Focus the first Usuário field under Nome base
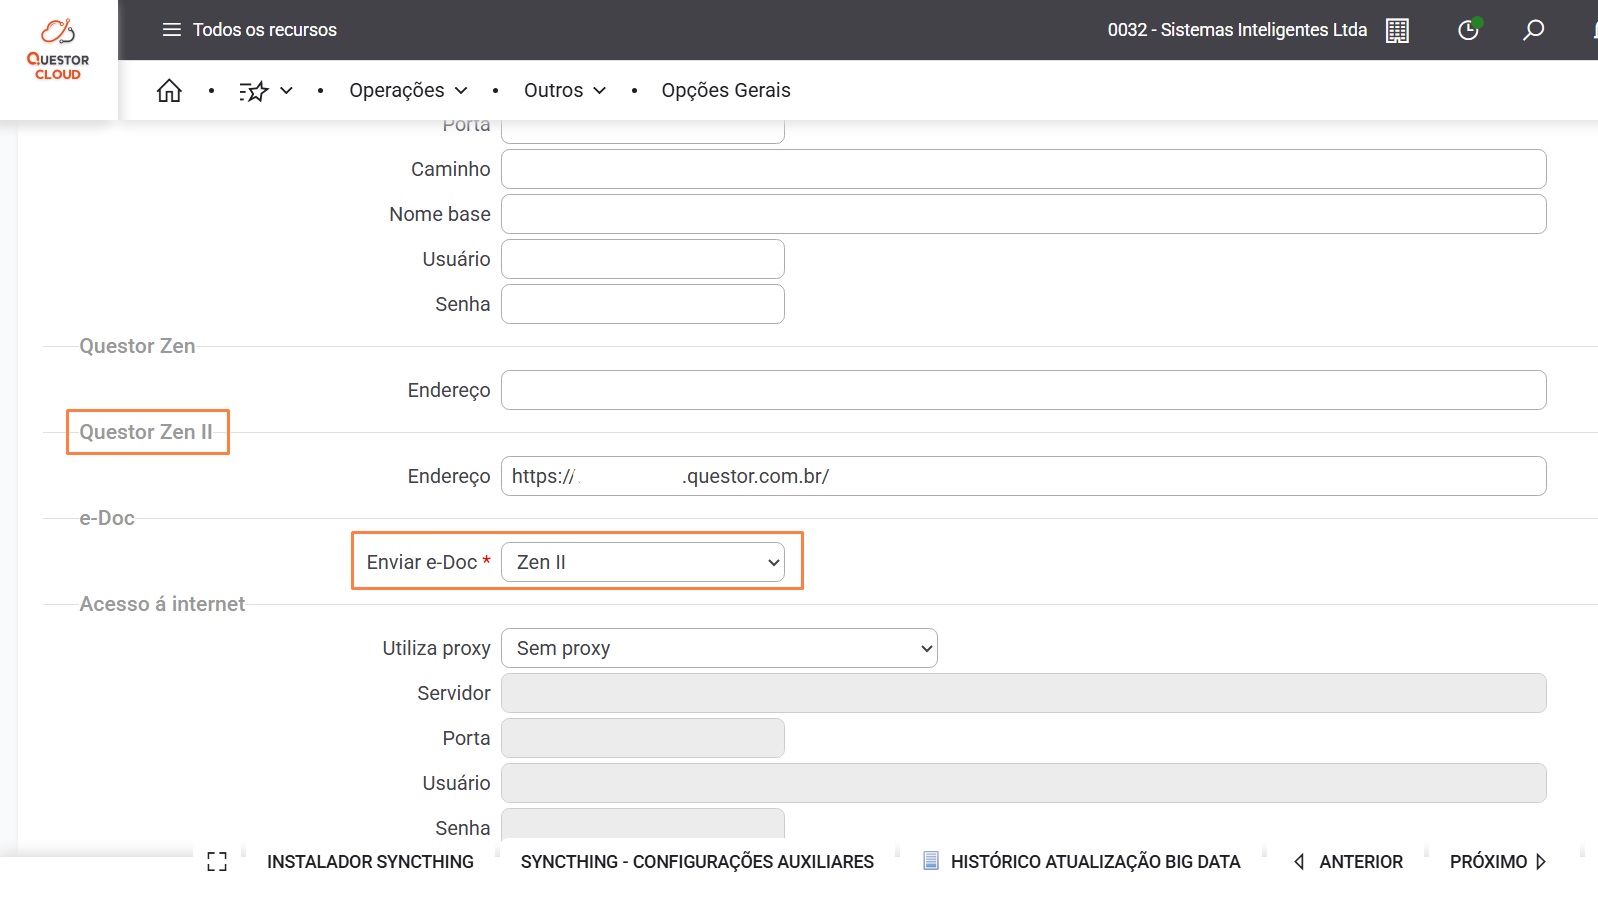 click(x=642, y=259)
